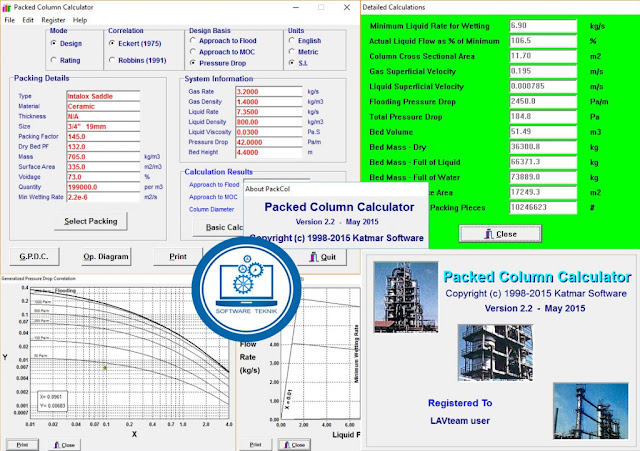Close the Detailed Calculations window

(500, 234)
